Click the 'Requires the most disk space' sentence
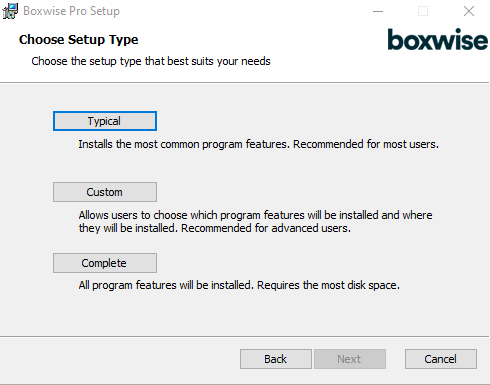The image size is (490, 385). click(x=328, y=285)
